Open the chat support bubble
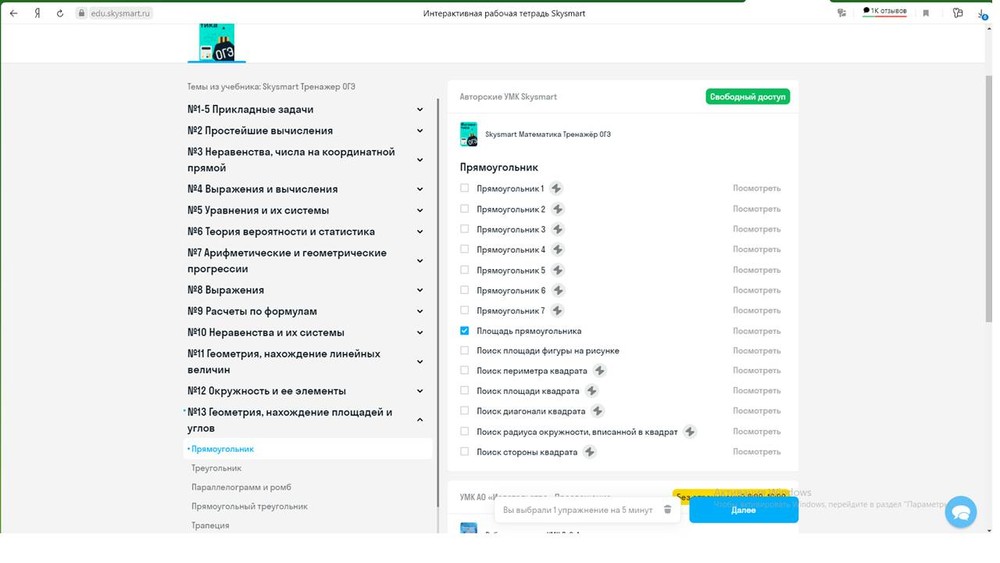 pyautogui.click(x=960, y=512)
